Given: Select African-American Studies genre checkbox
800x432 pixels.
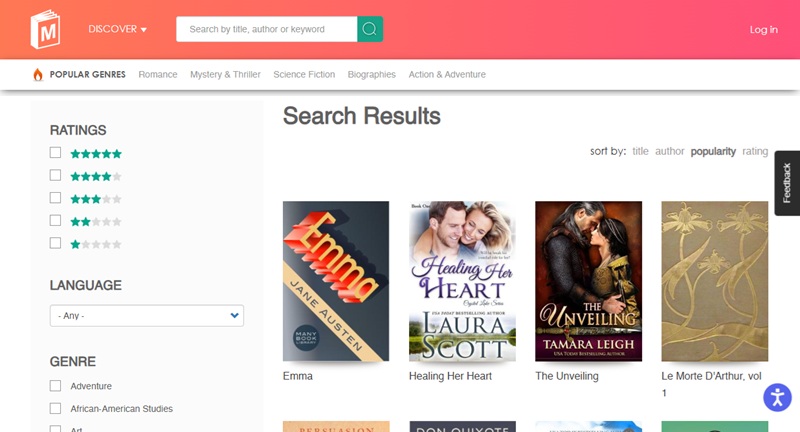Looking at the screenshot, I should [56, 408].
